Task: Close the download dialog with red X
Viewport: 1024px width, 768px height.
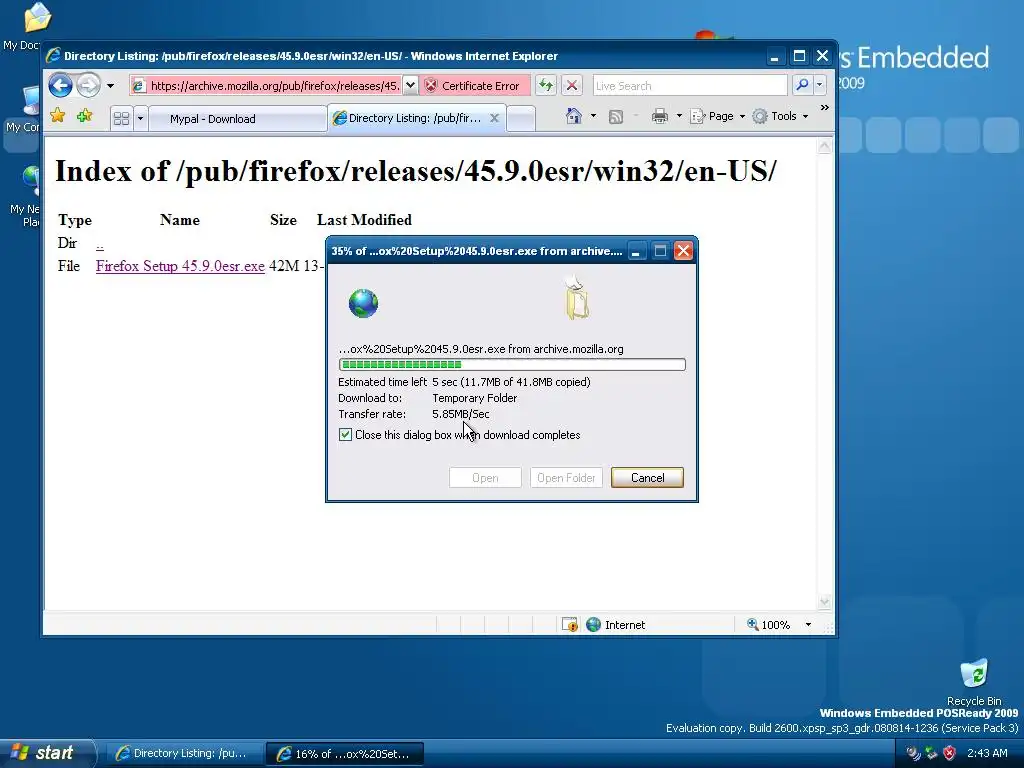Action: point(683,251)
